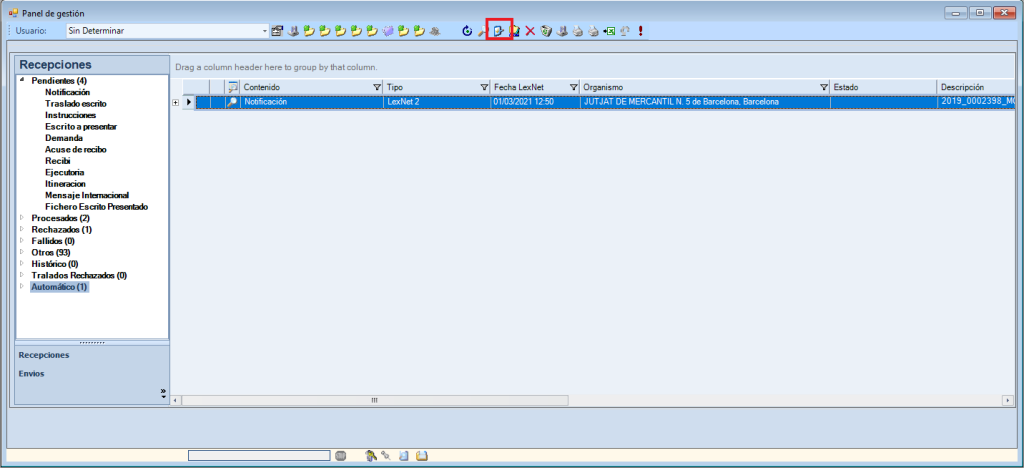Switch to the Envíos panel
Image resolution: width=1024 pixels, height=468 pixels.
pos(31,374)
